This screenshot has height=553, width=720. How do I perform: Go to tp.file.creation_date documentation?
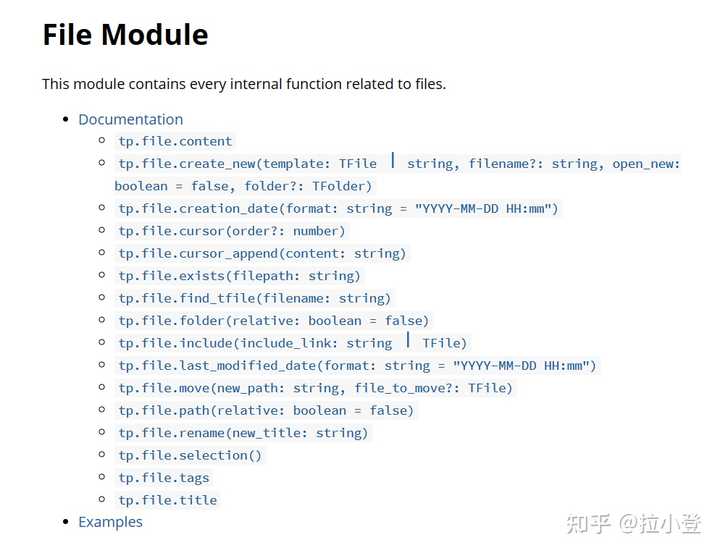coord(338,209)
